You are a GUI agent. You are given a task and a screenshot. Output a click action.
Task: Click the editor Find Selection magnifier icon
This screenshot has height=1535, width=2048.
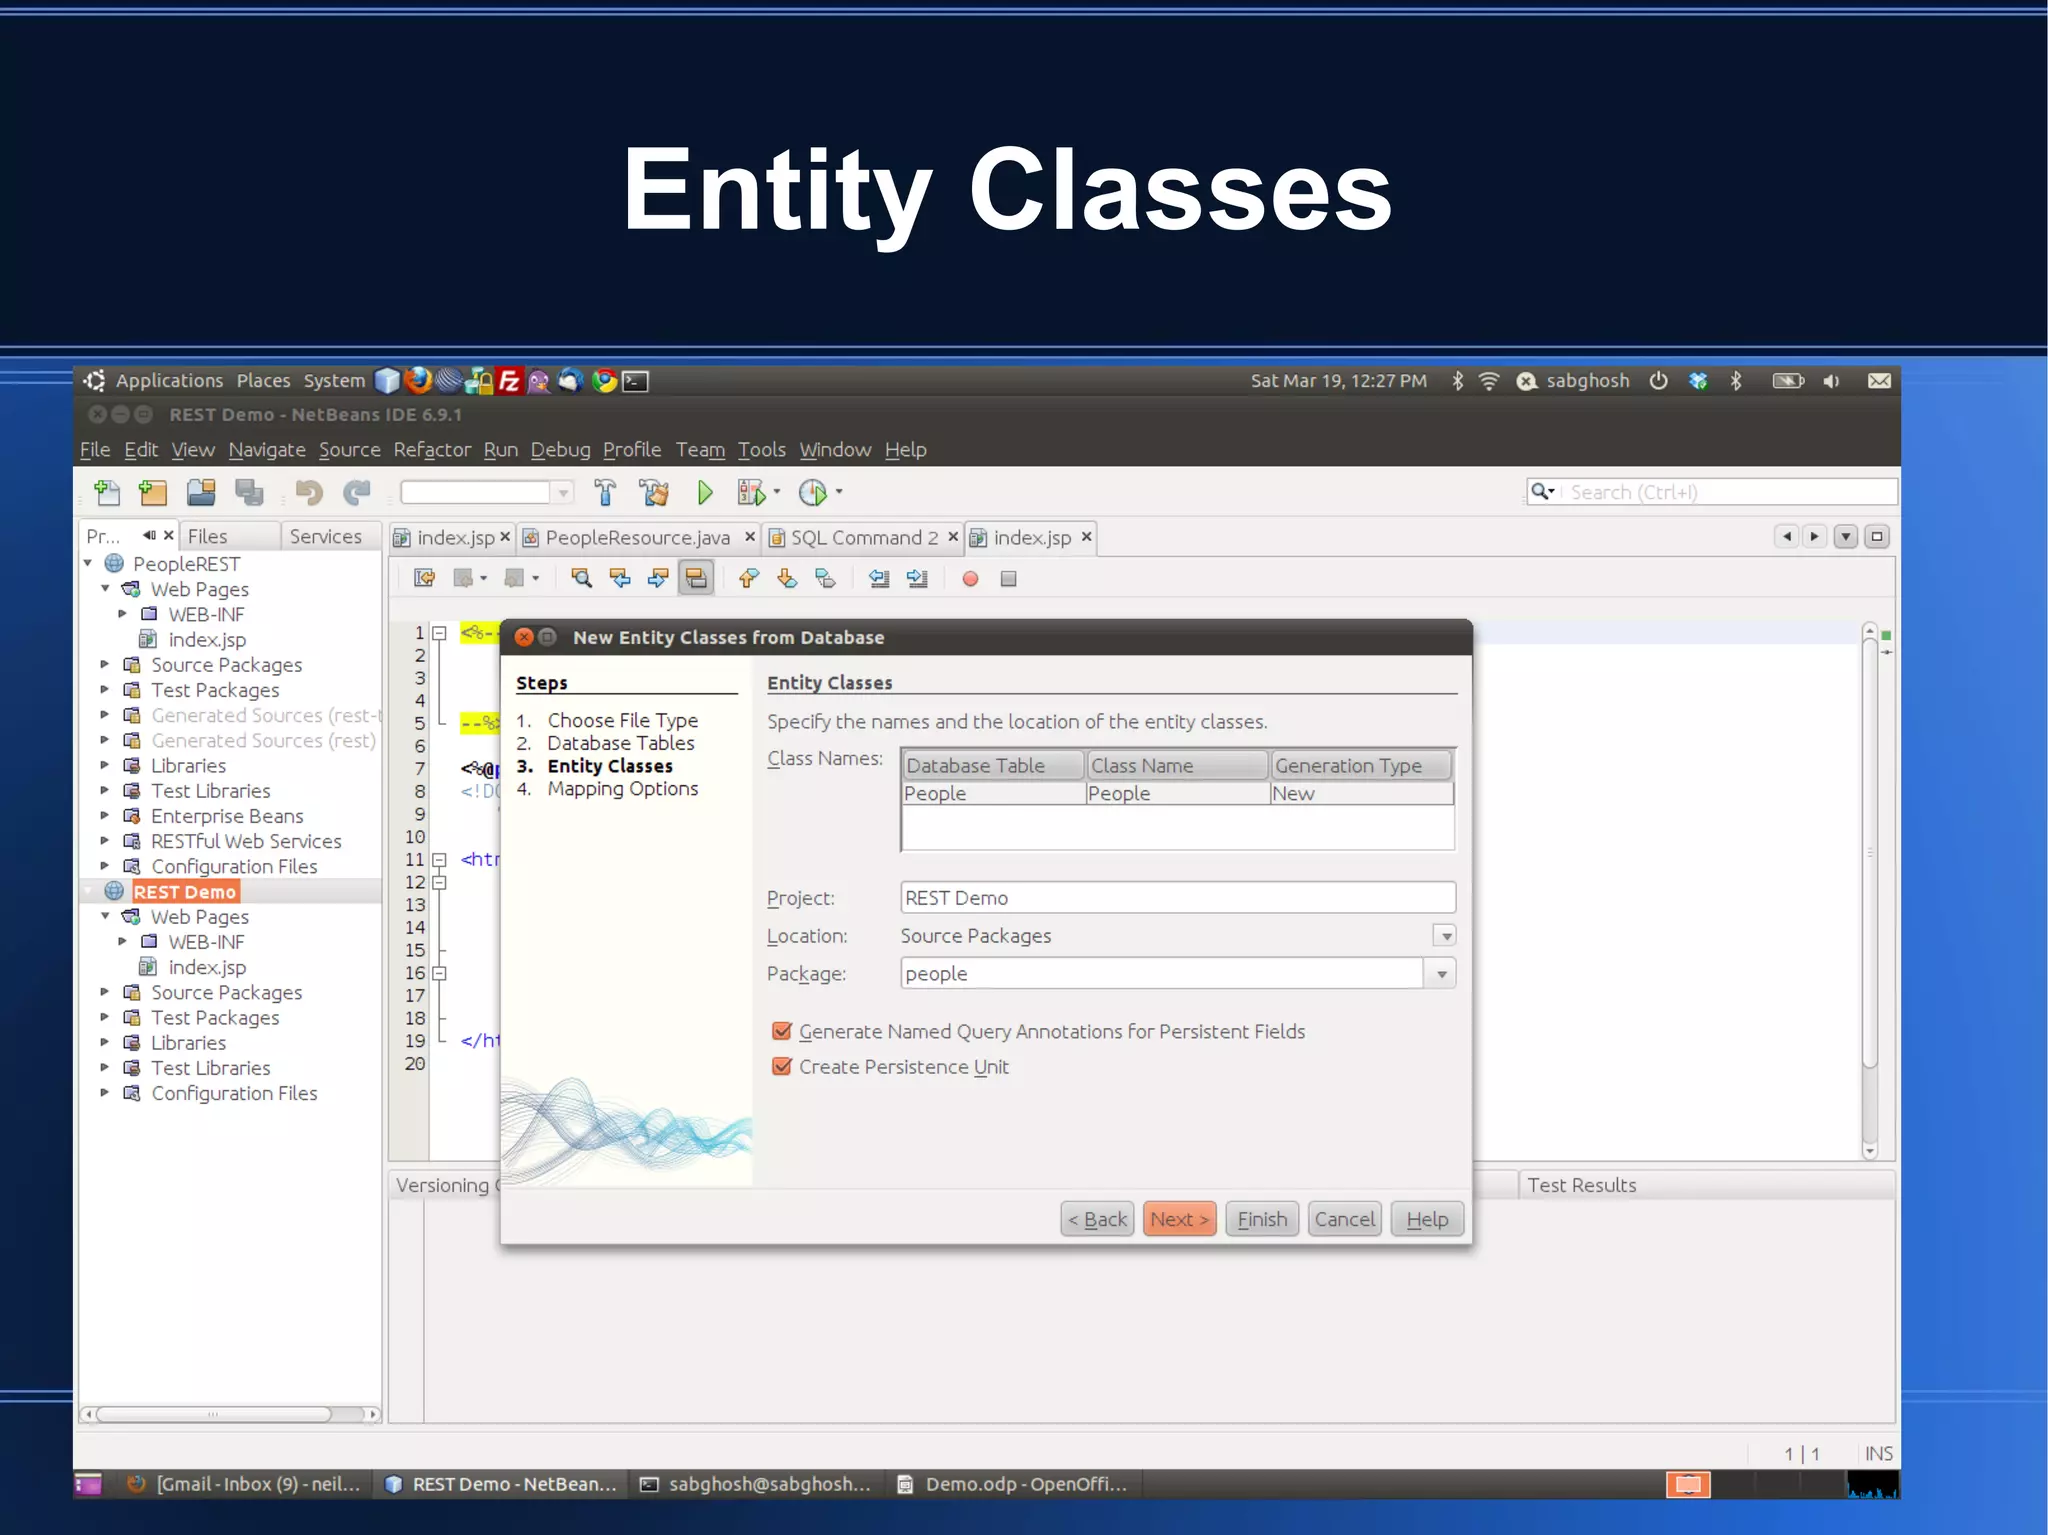(x=581, y=578)
